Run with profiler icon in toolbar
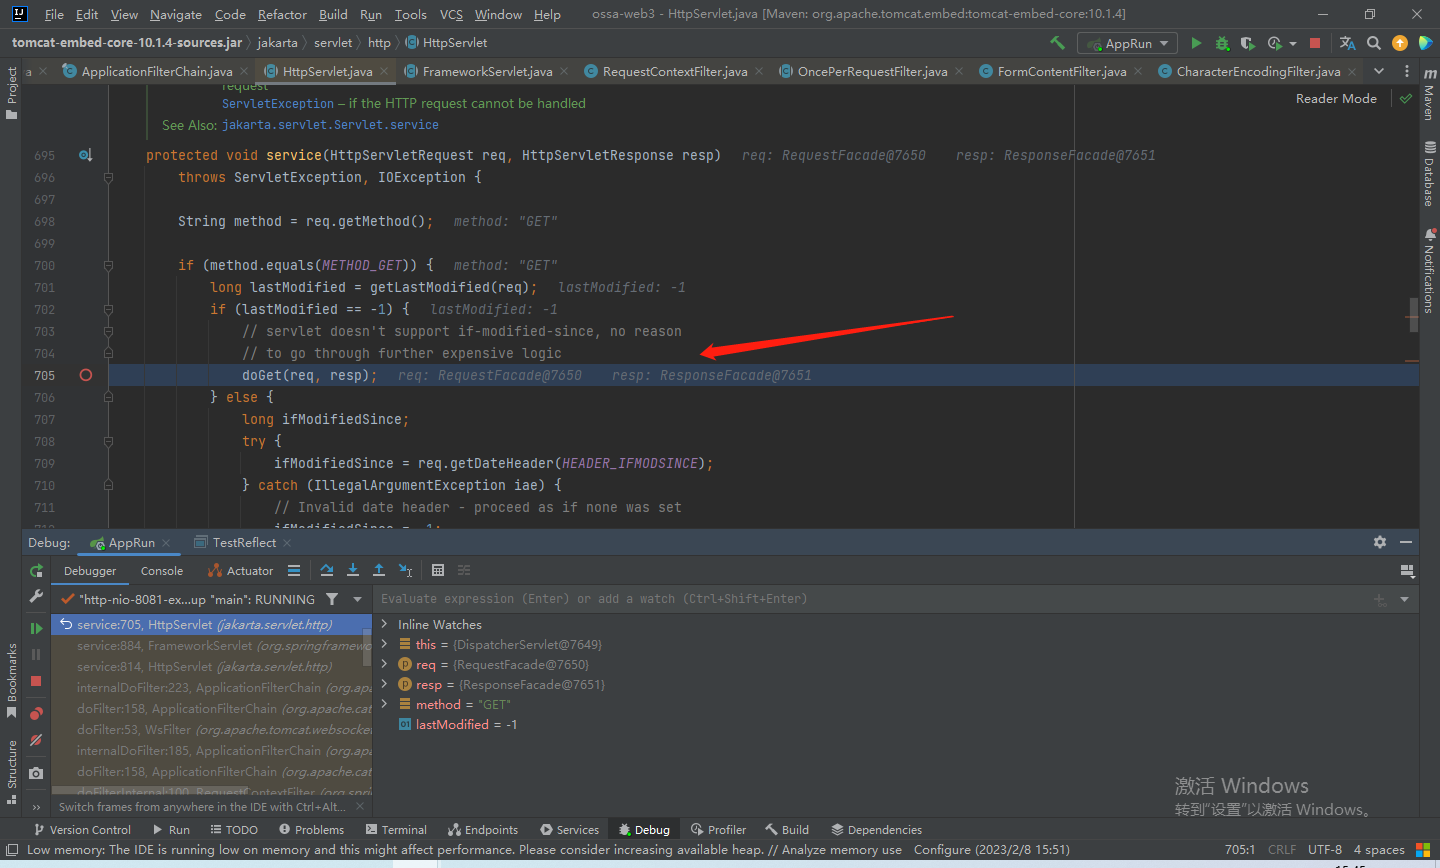 tap(1274, 43)
